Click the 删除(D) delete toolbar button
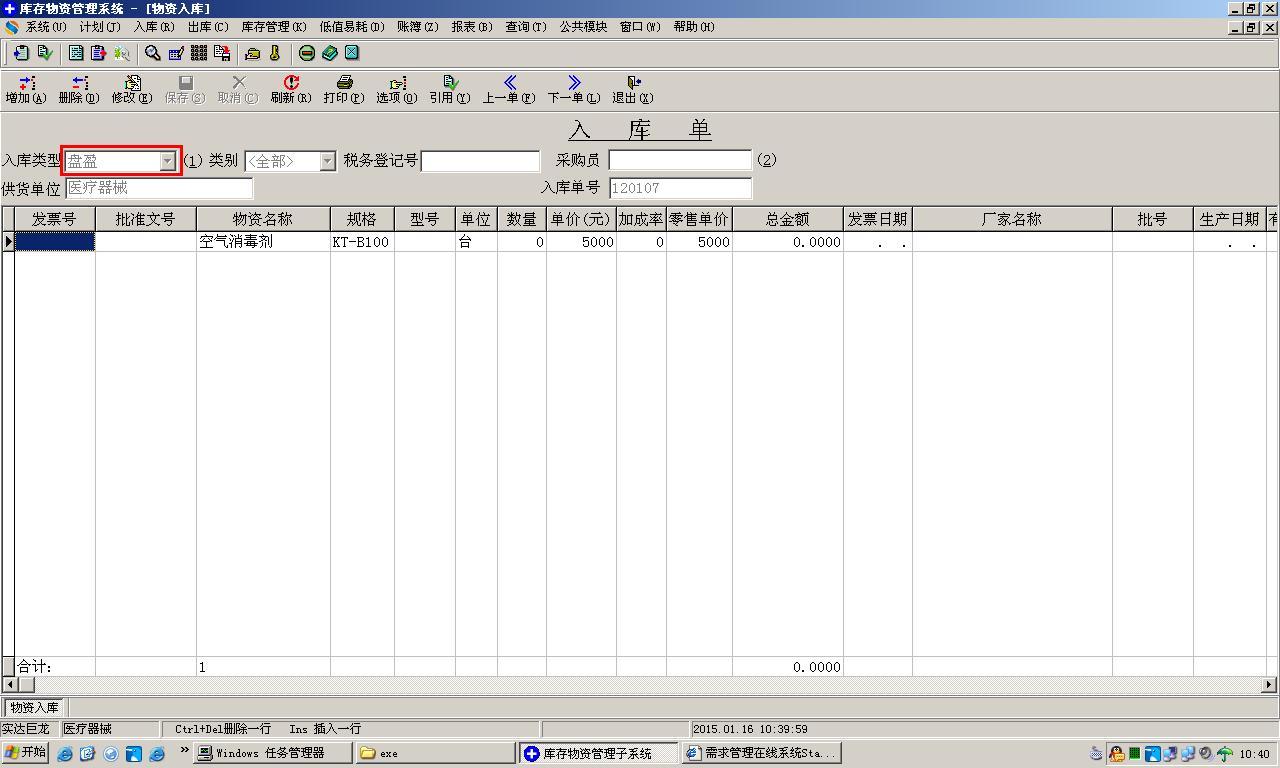The width and height of the screenshot is (1280, 768). (x=79, y=90)
